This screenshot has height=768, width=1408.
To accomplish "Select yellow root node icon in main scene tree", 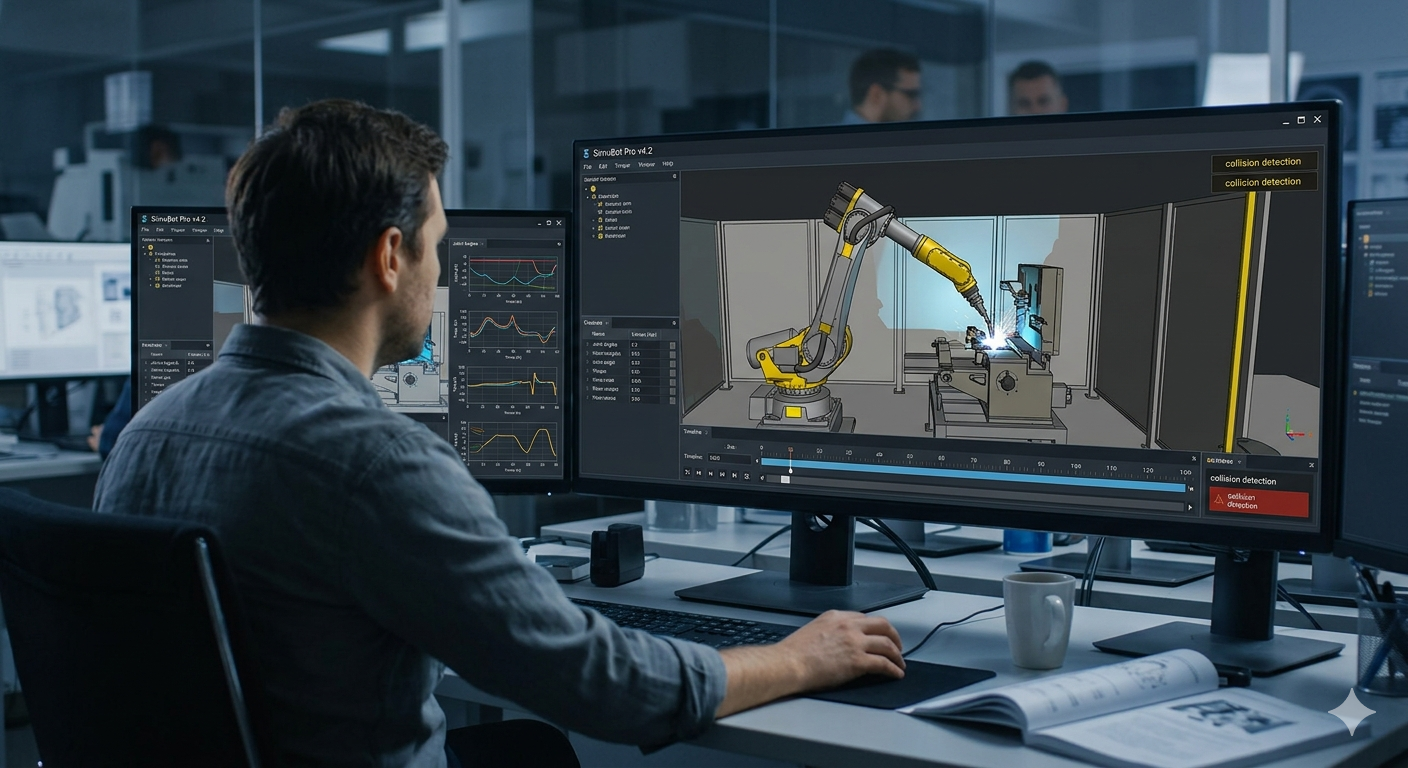I will click(x=593, y=189).
